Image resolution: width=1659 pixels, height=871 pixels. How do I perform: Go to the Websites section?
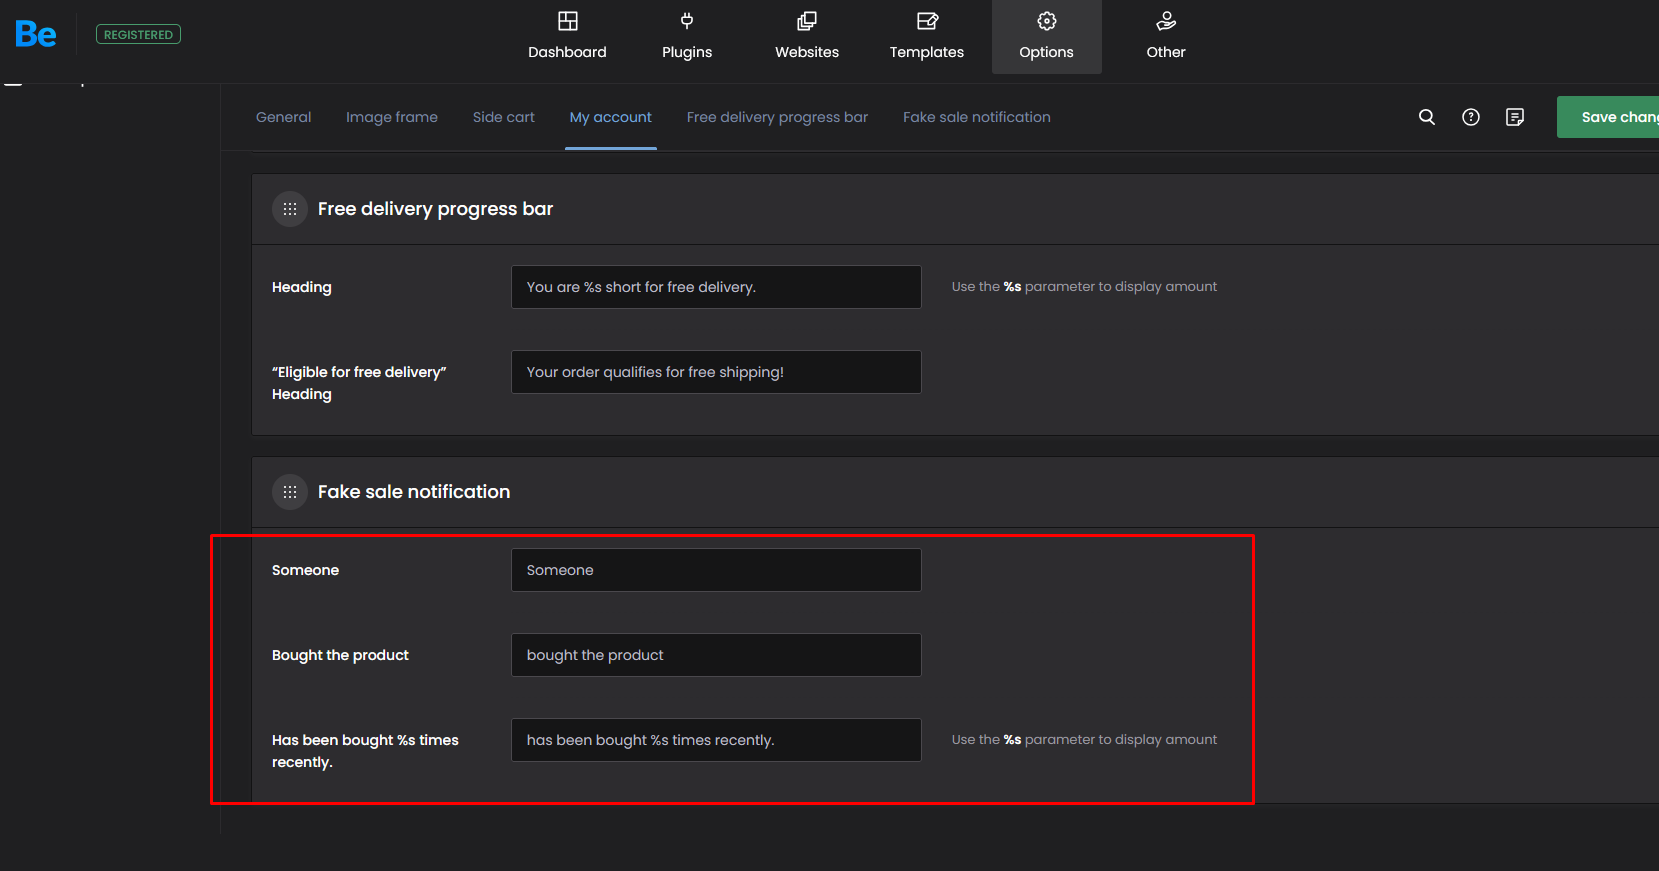[806, 36]
